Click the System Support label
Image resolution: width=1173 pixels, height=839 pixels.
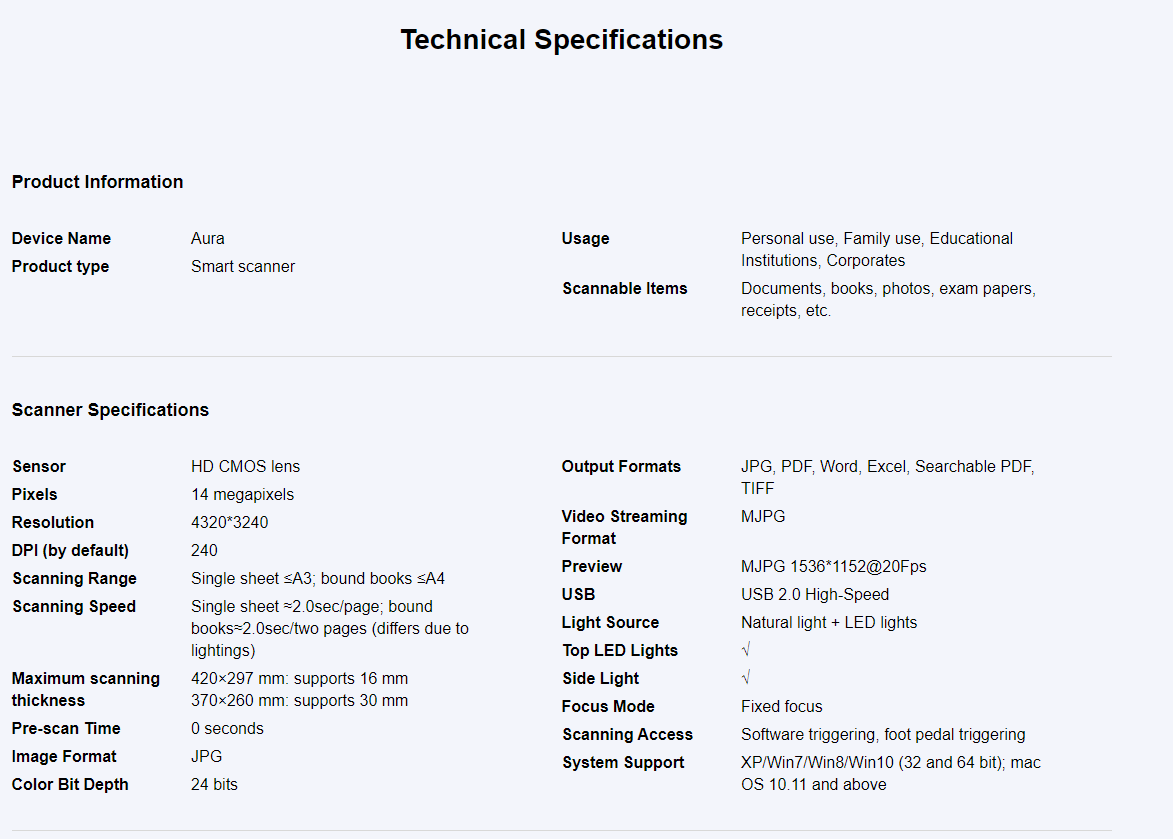pyautogui.click(x=622, y=763)
